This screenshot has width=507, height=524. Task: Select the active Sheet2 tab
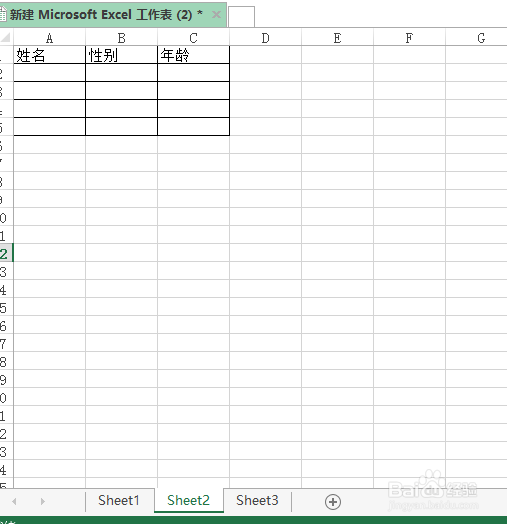(x=188, y=500)
